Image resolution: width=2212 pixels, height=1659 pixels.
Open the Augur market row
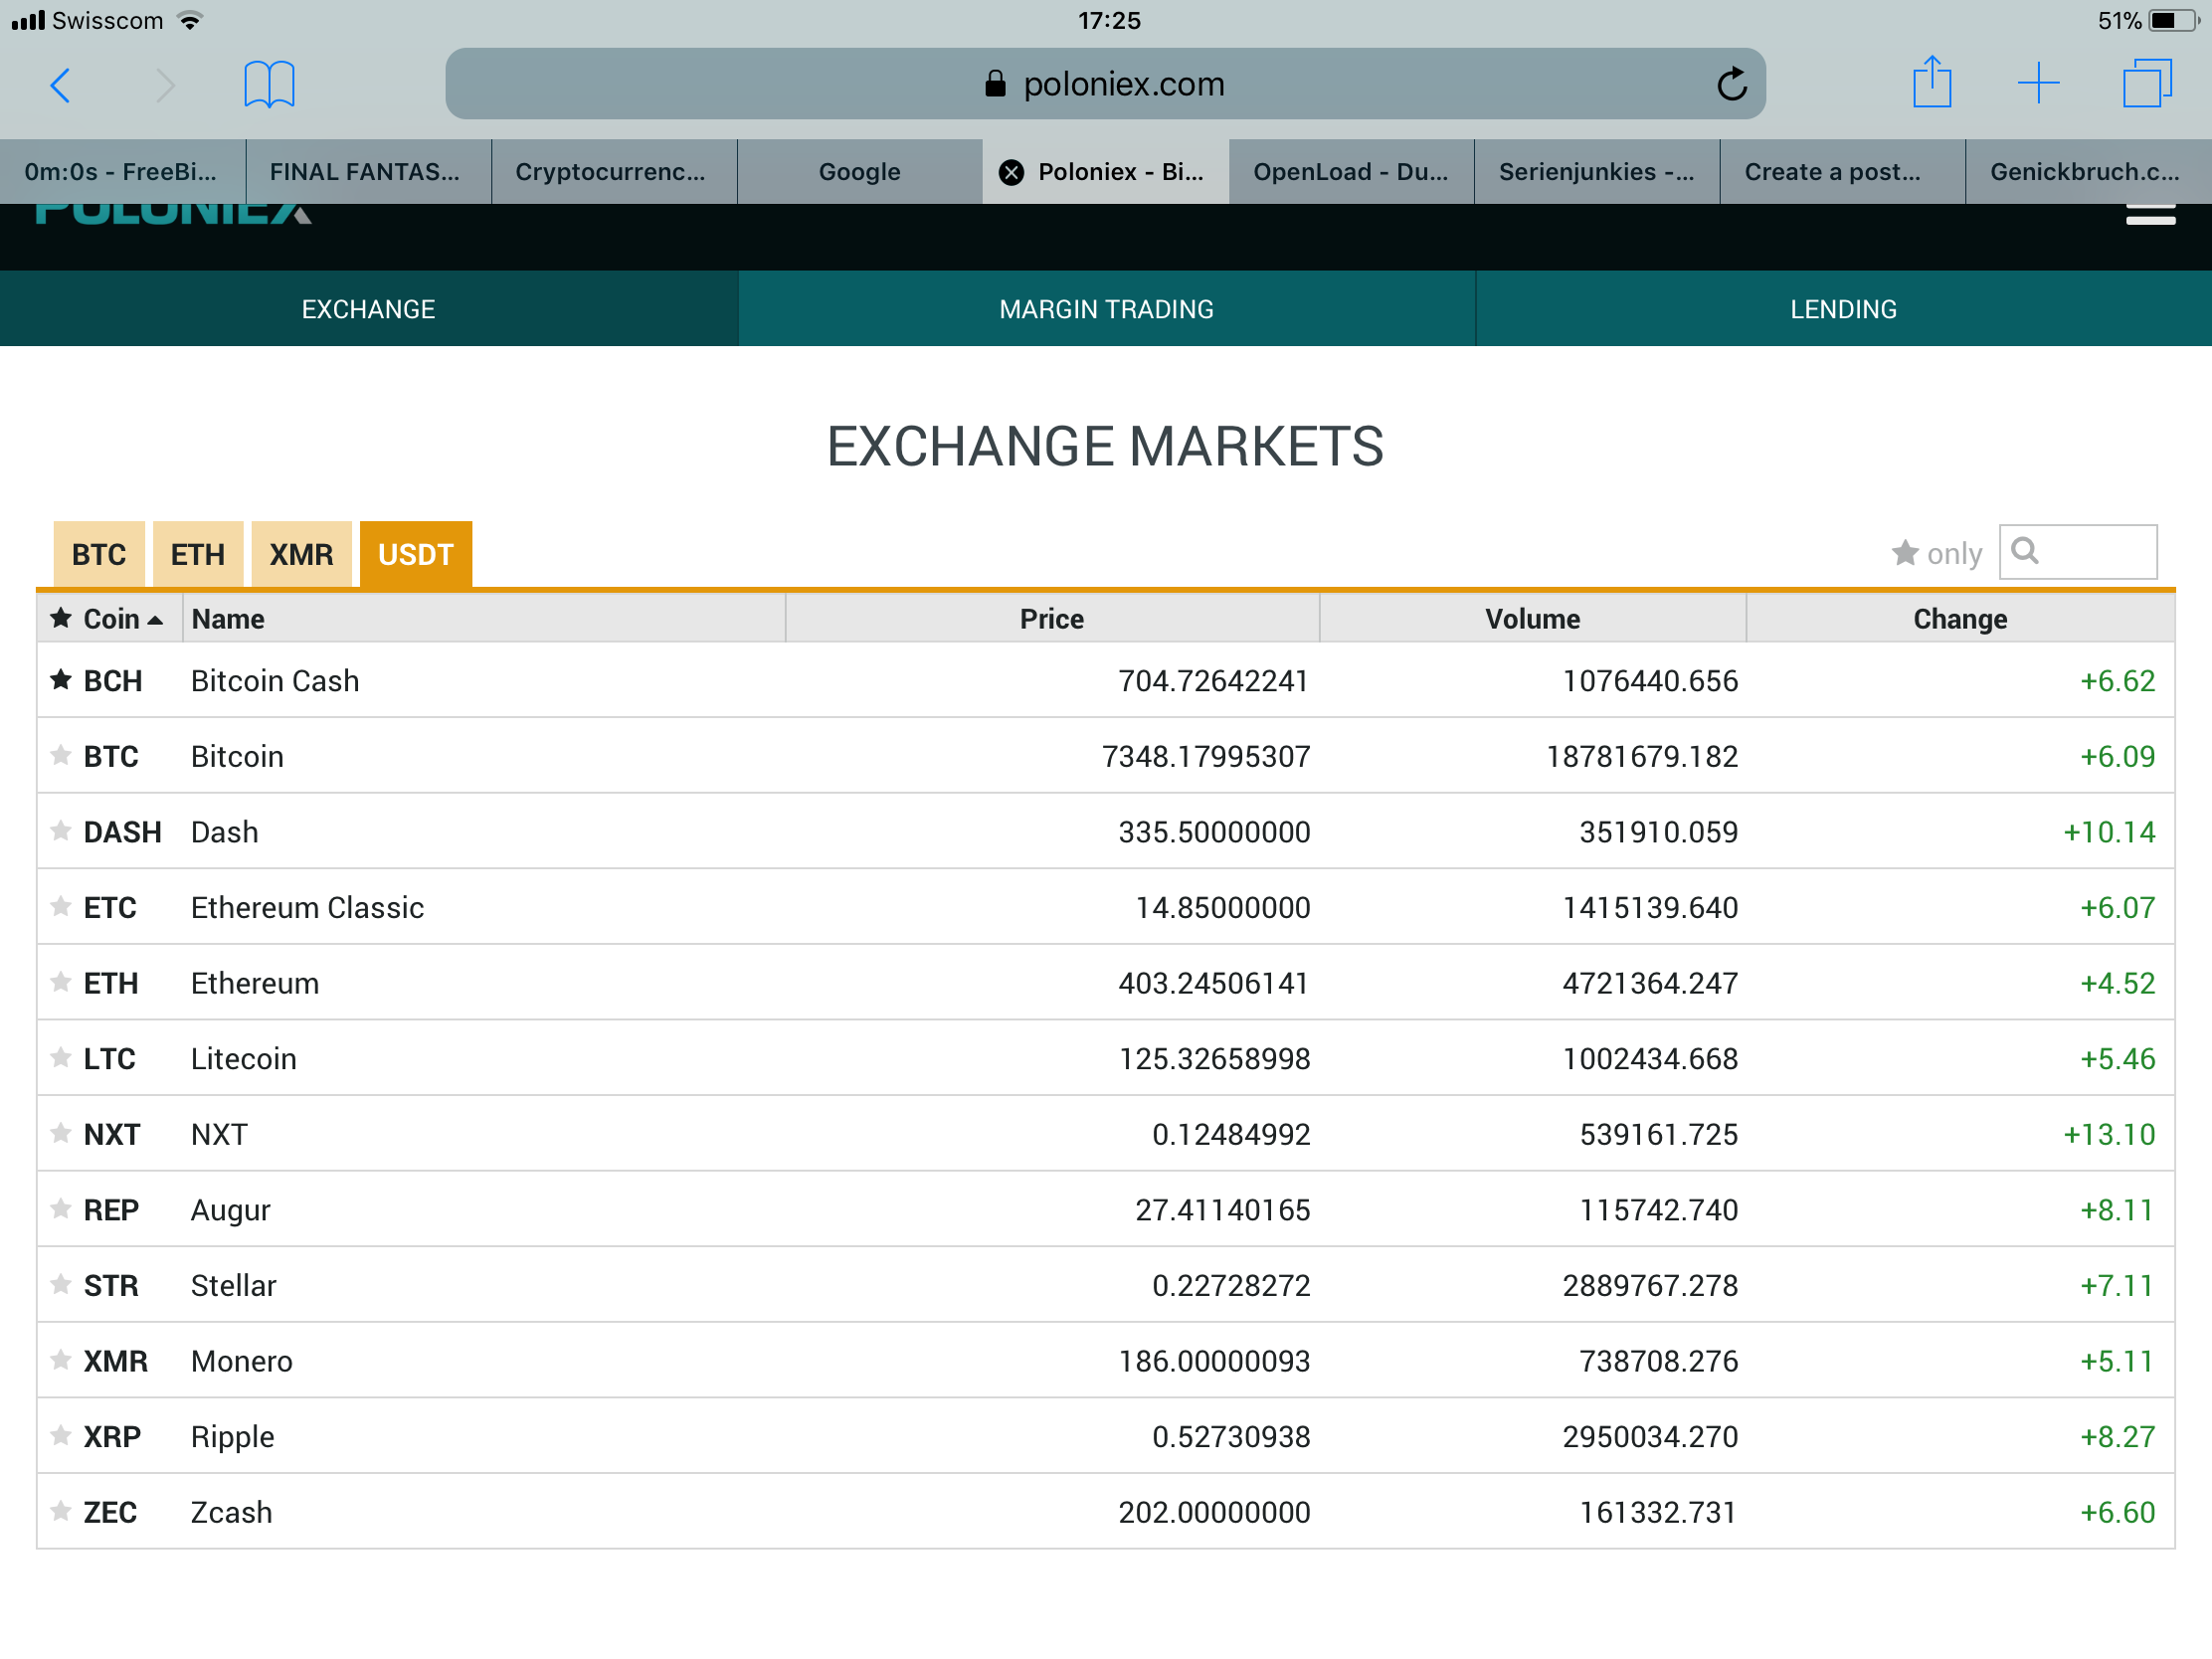tap(1106, 1210)
